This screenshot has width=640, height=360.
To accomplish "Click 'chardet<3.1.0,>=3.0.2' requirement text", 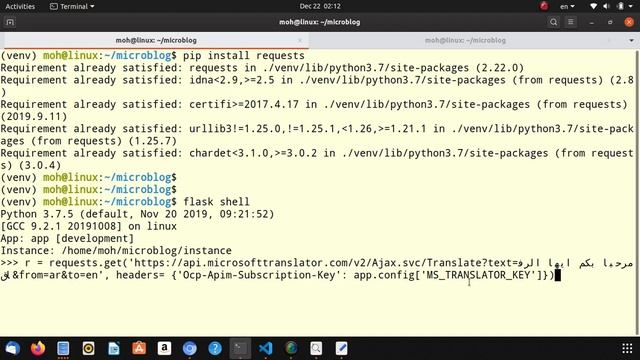I will pos(253,153).
